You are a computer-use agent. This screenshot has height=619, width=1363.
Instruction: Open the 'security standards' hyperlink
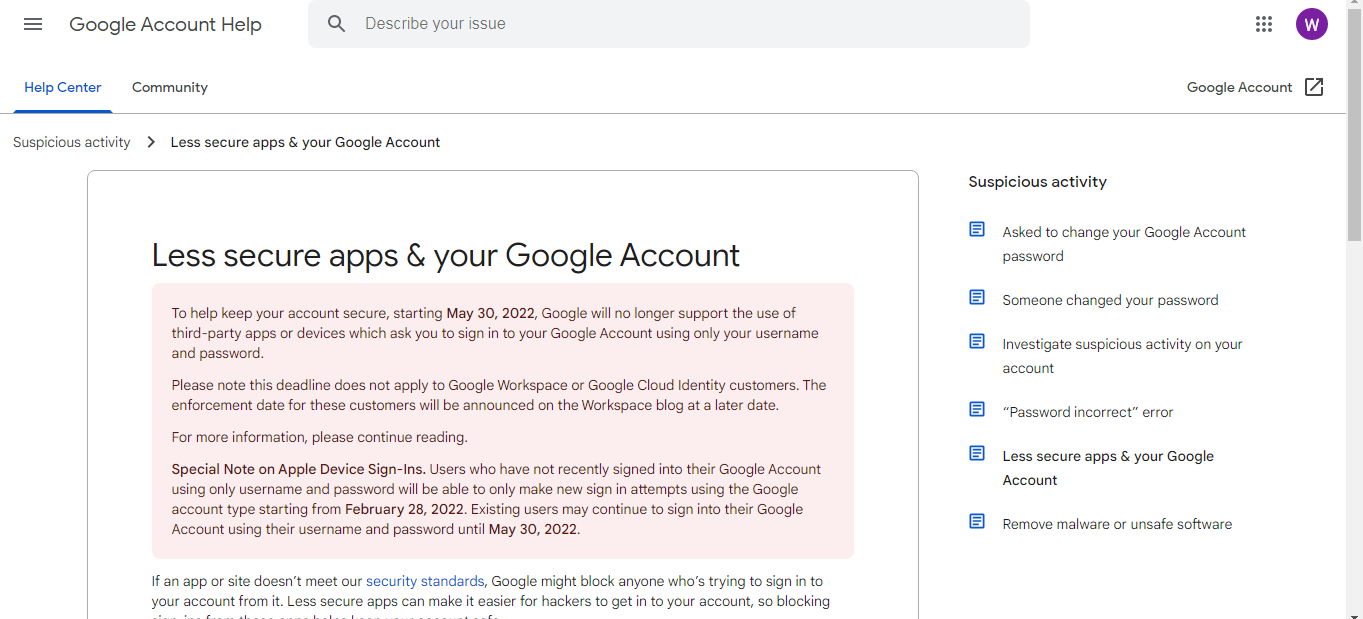pos(425,581)
